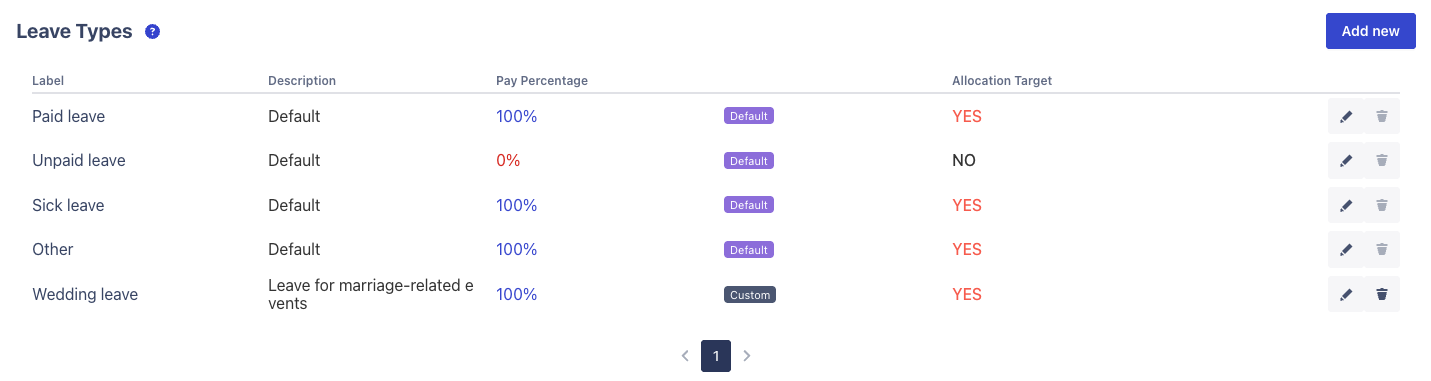Go to the next page arrow
Image resolution: width=1431 pixels, height=381 pixels.
747,355
